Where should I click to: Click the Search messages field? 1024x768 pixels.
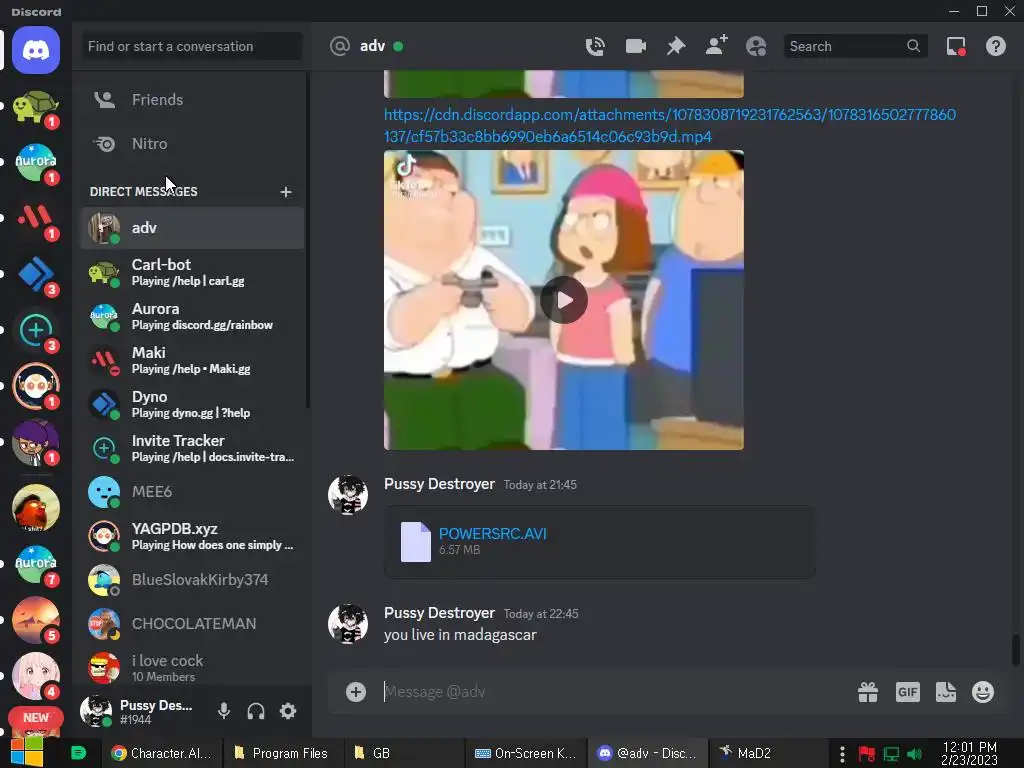(856, 46)
